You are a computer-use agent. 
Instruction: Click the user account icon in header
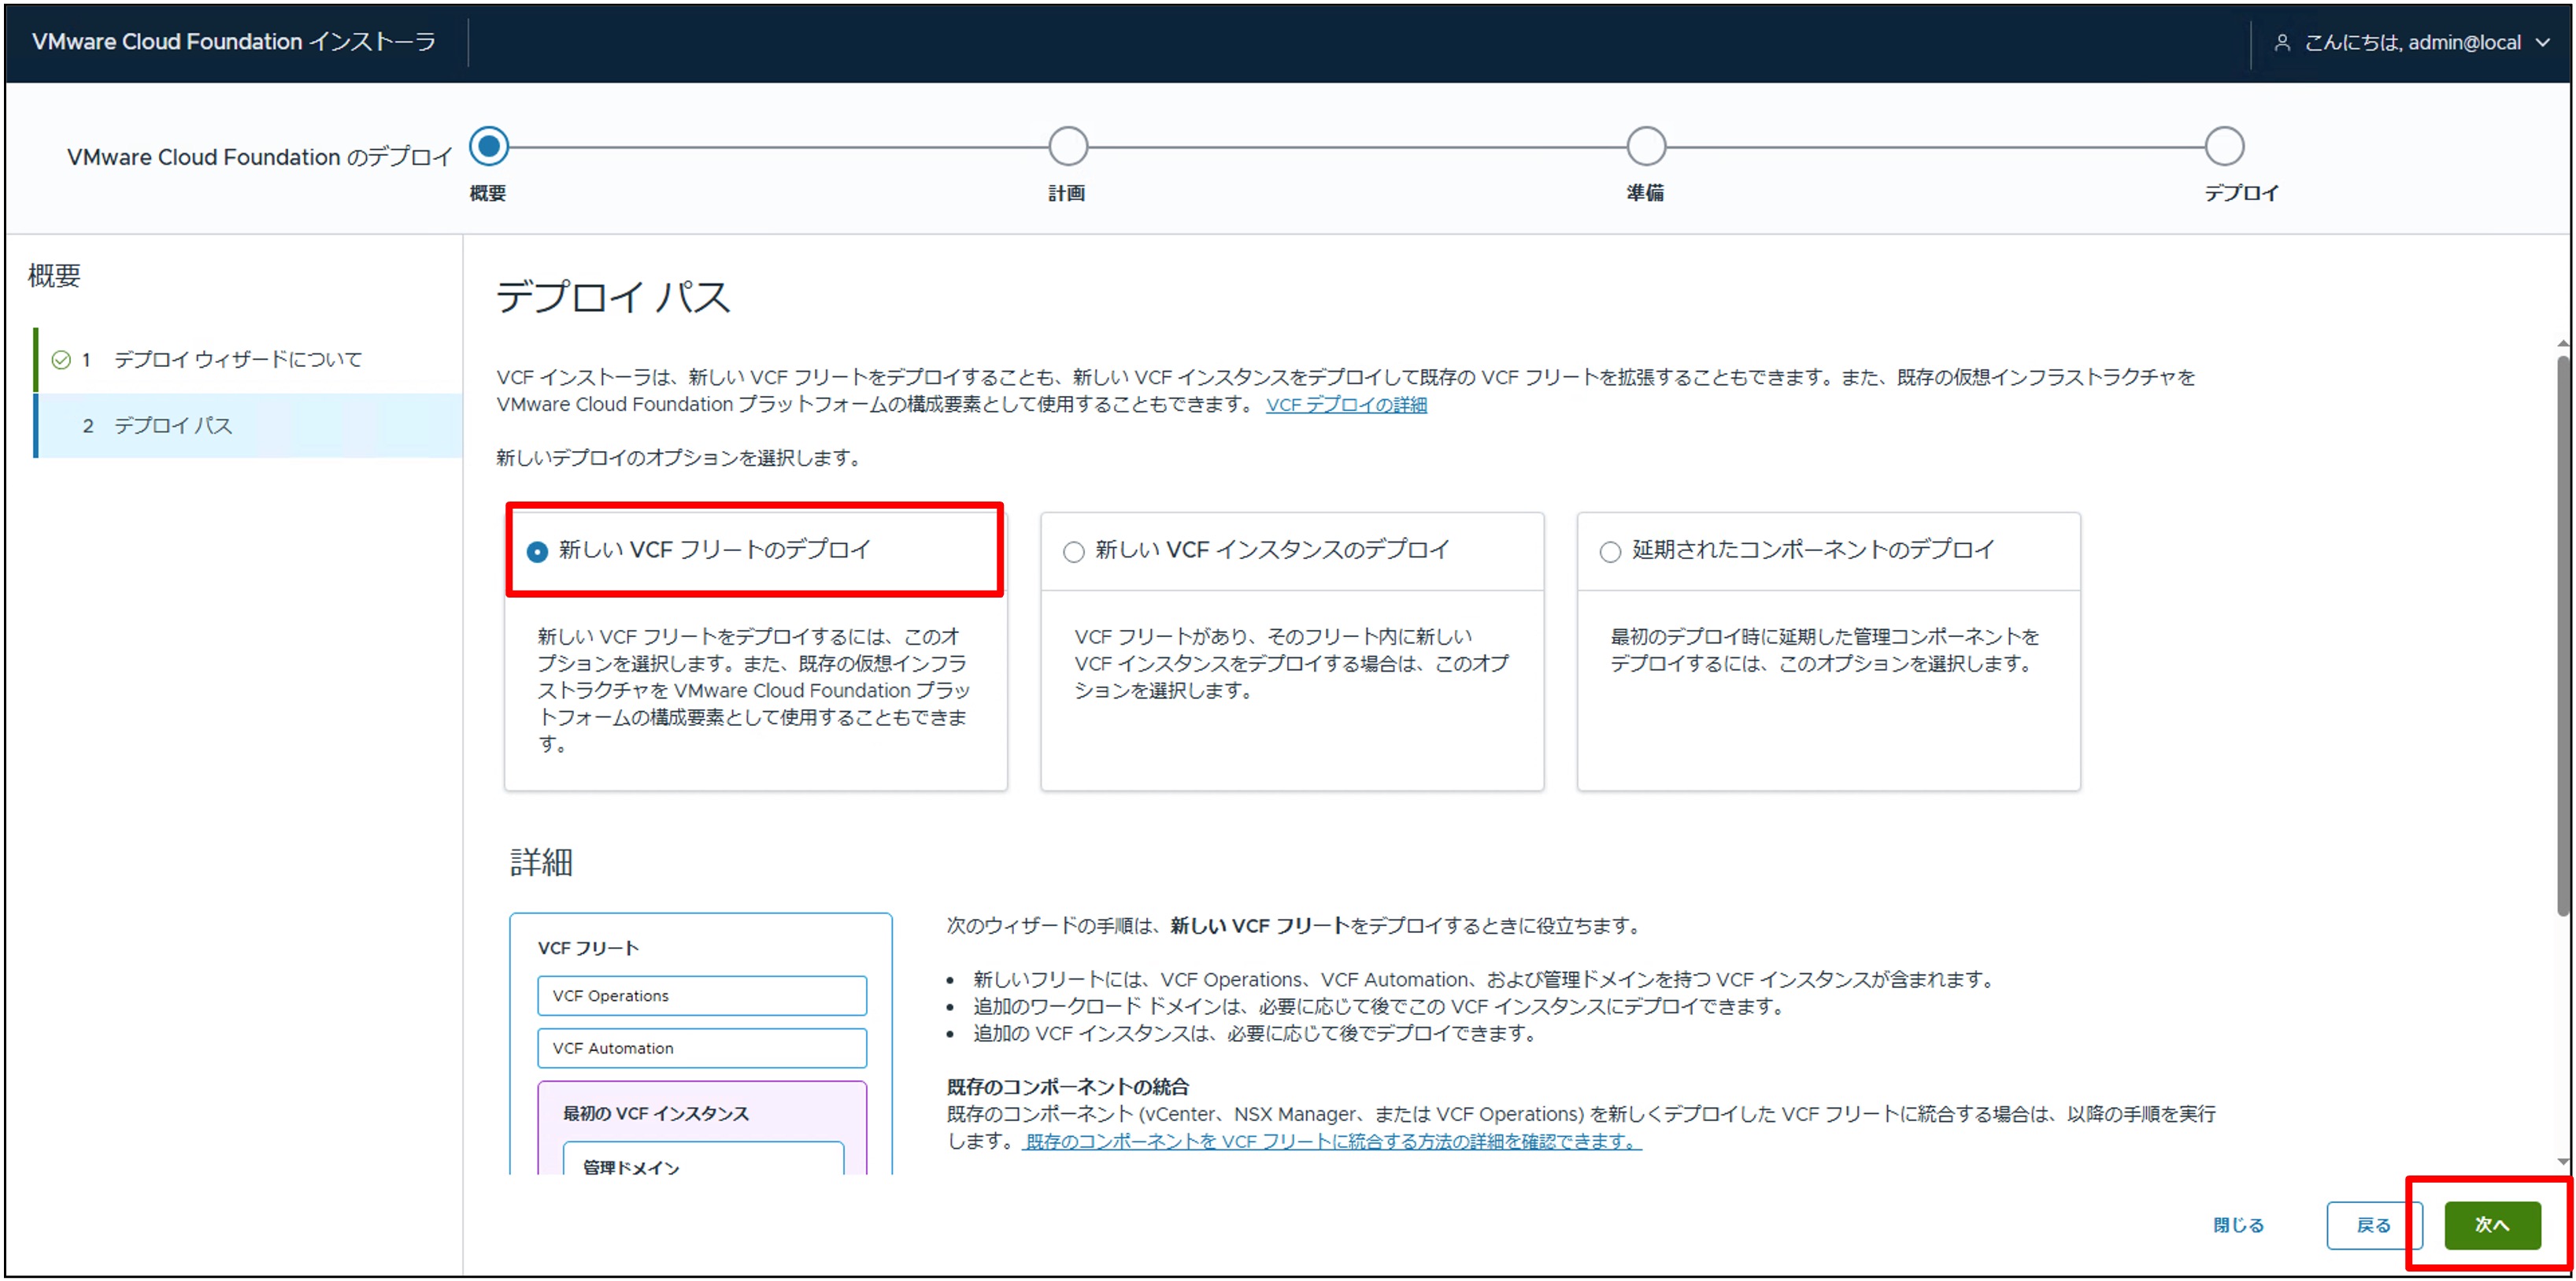pos(2282,43)
